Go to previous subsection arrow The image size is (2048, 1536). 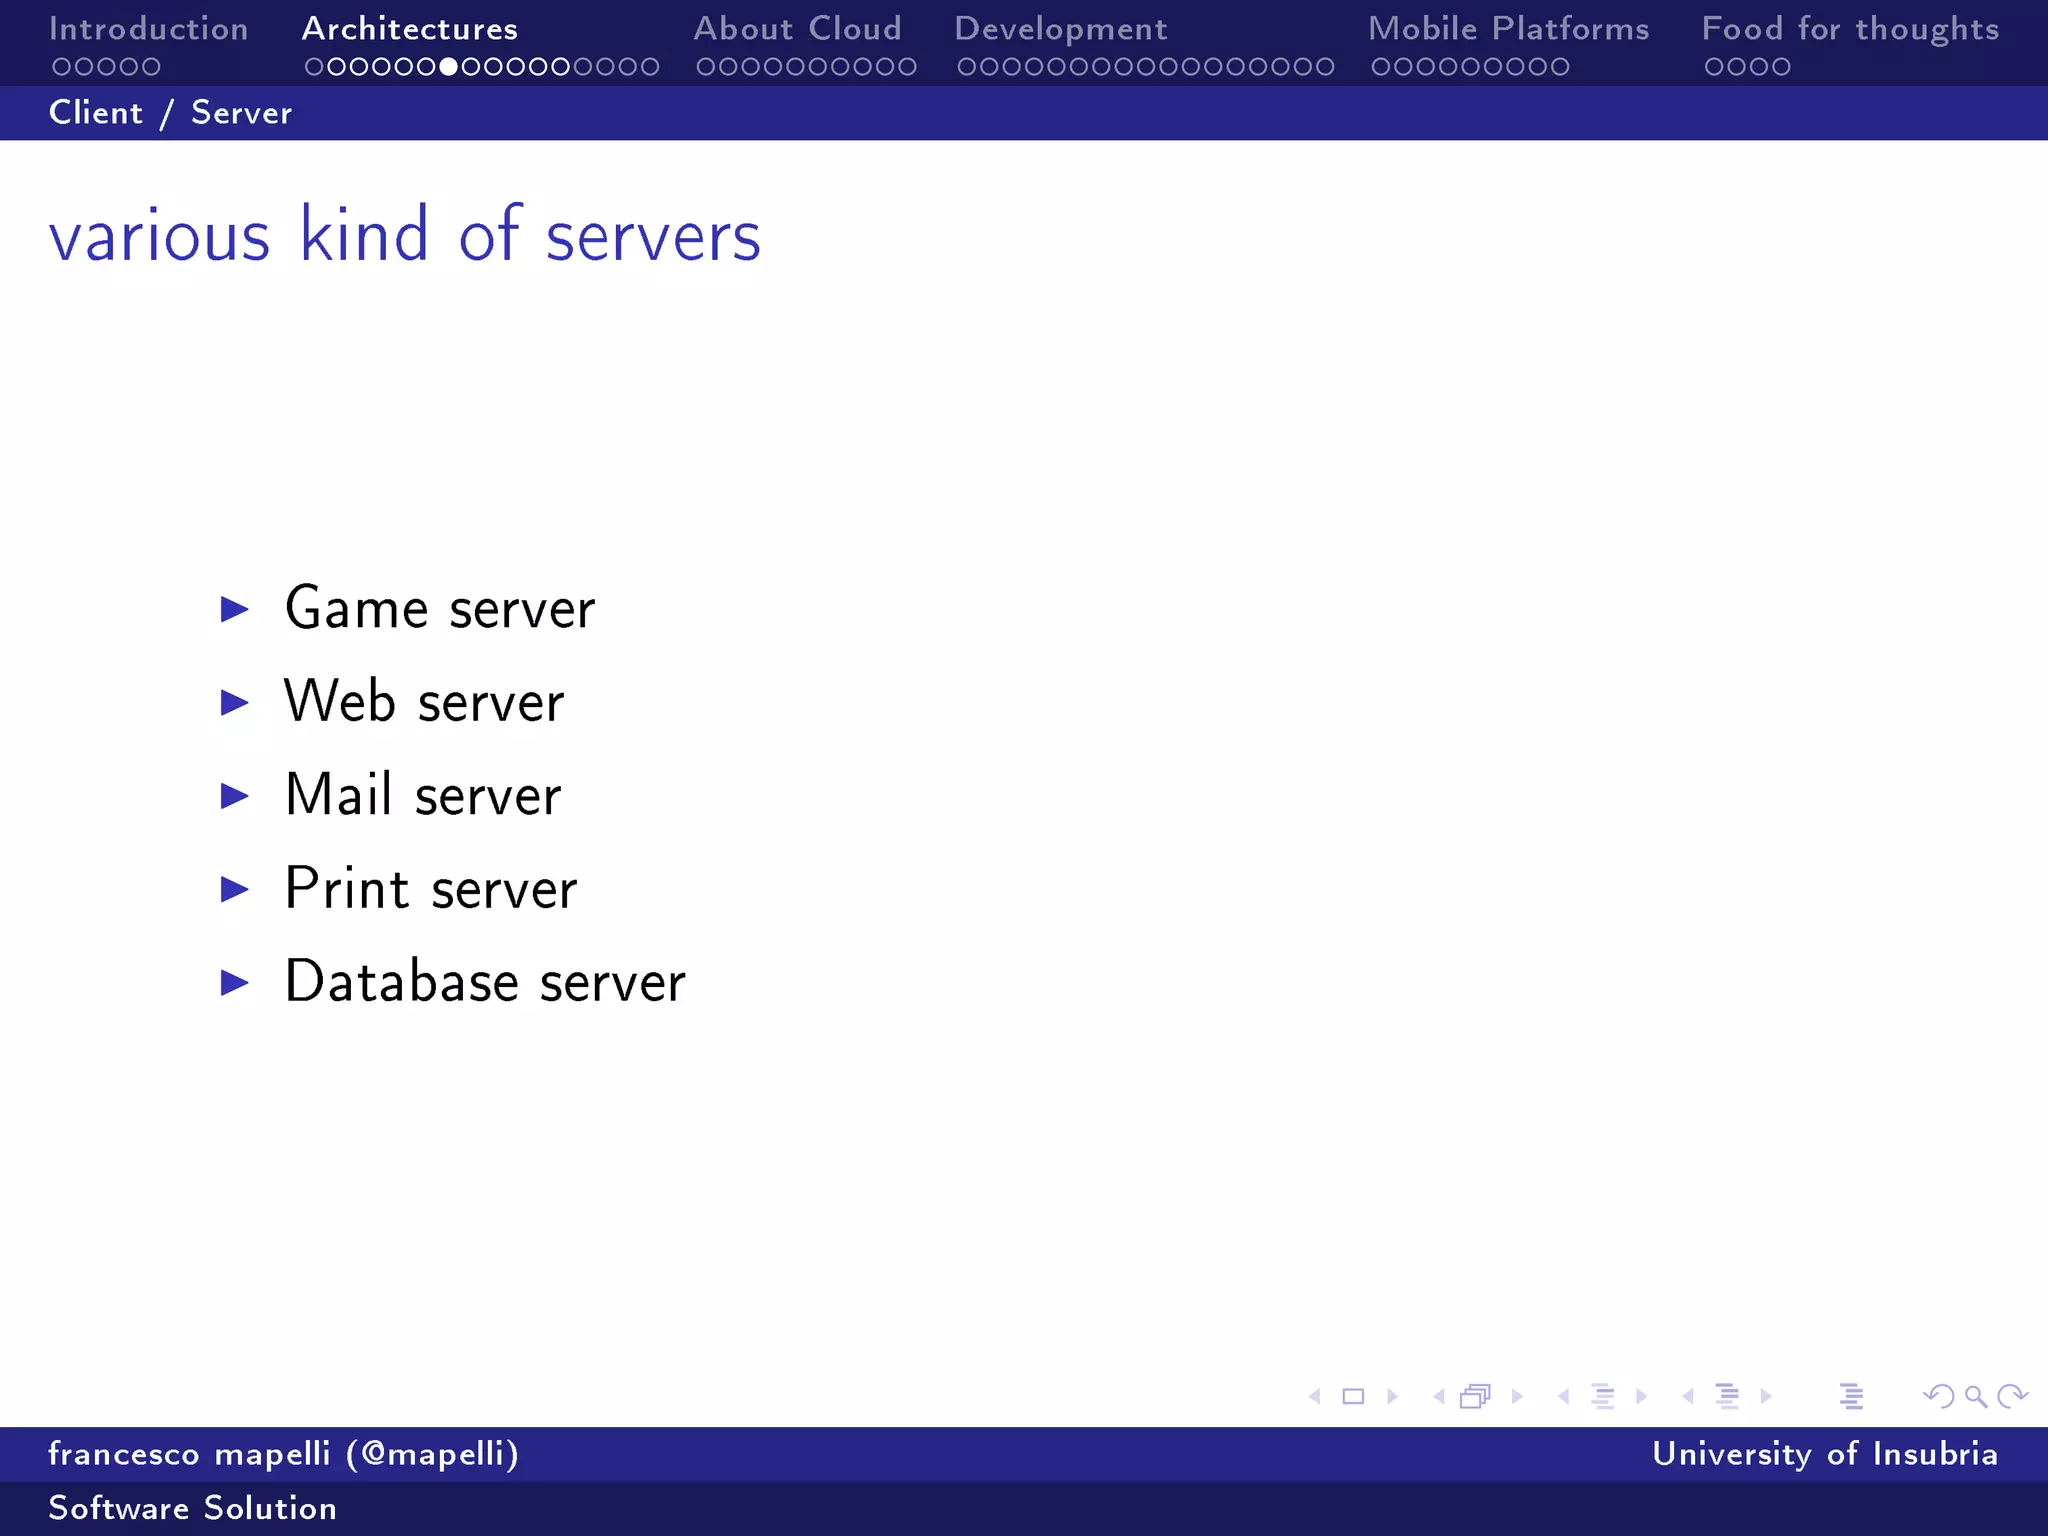pyautogui.click(x=1563, y=1396)
